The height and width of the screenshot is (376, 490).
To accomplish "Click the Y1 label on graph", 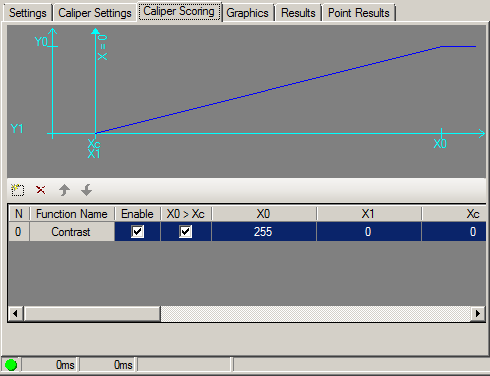I will (17, 129).
